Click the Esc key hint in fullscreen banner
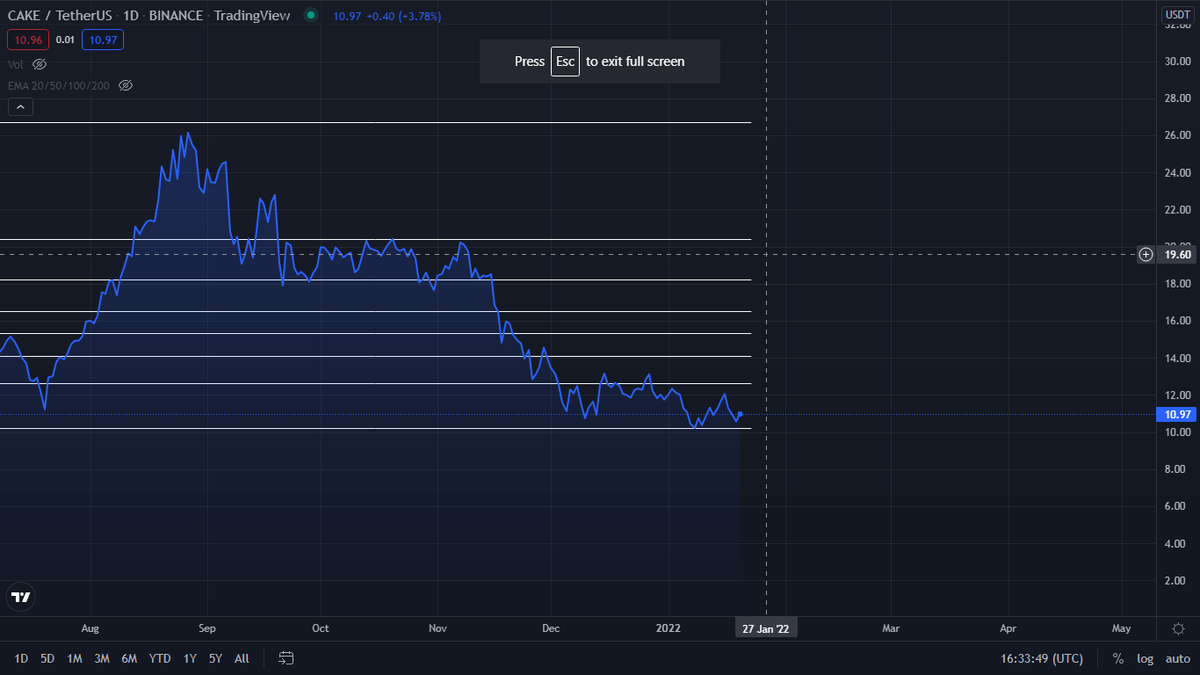 pyautogui.click(x=565, y=61)
